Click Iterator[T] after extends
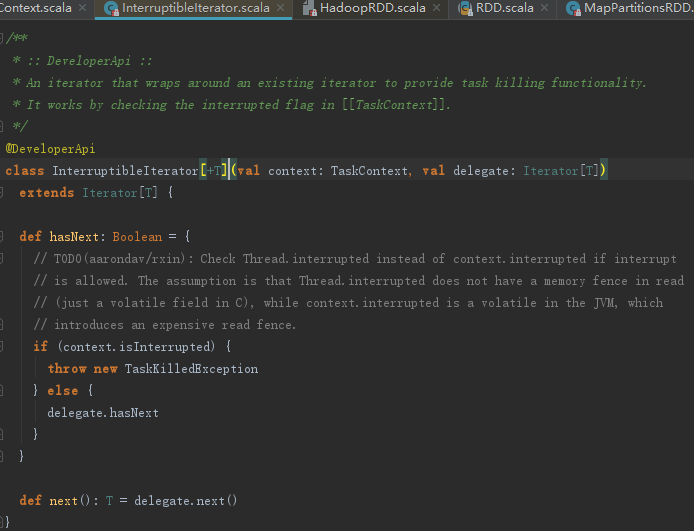Image resolution: width=694 pixels, height=531 pixels. (120, 193)
